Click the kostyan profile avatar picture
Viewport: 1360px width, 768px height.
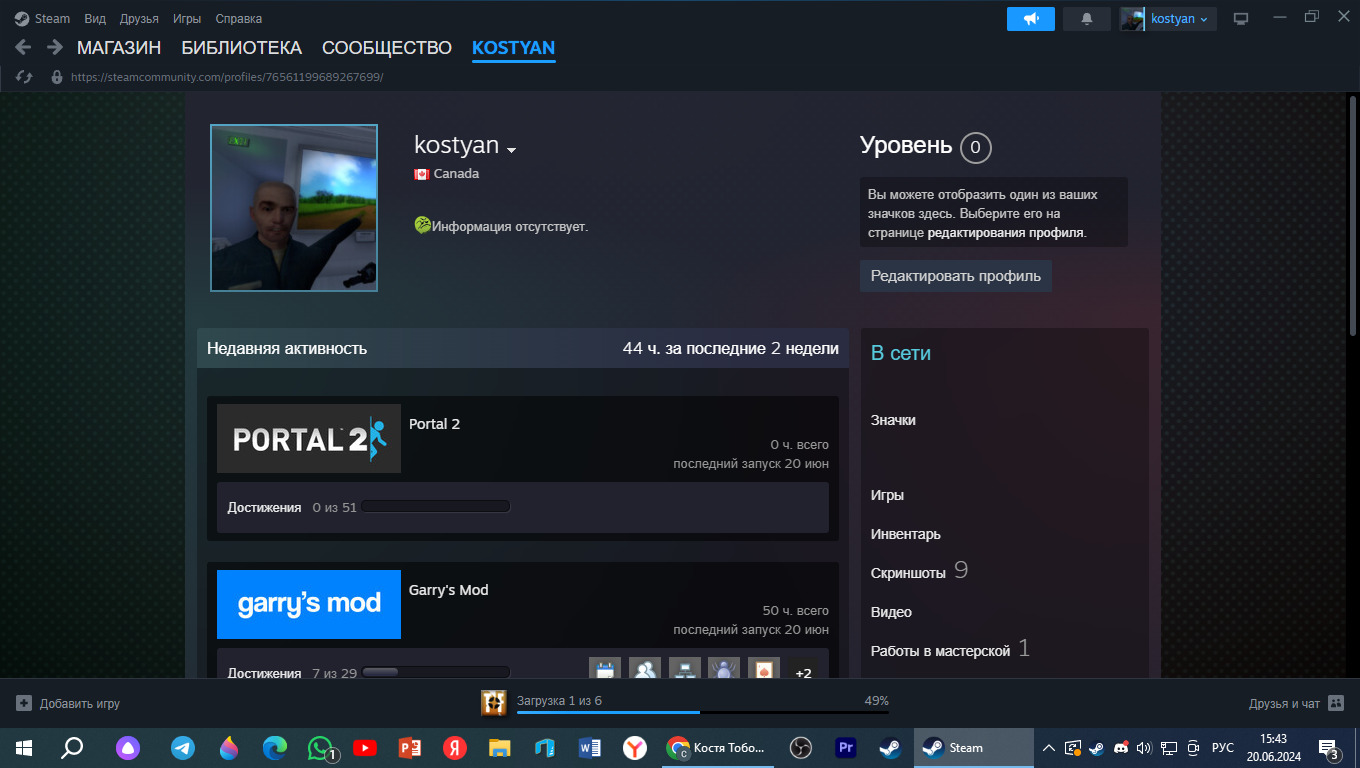tap(294, 208)
